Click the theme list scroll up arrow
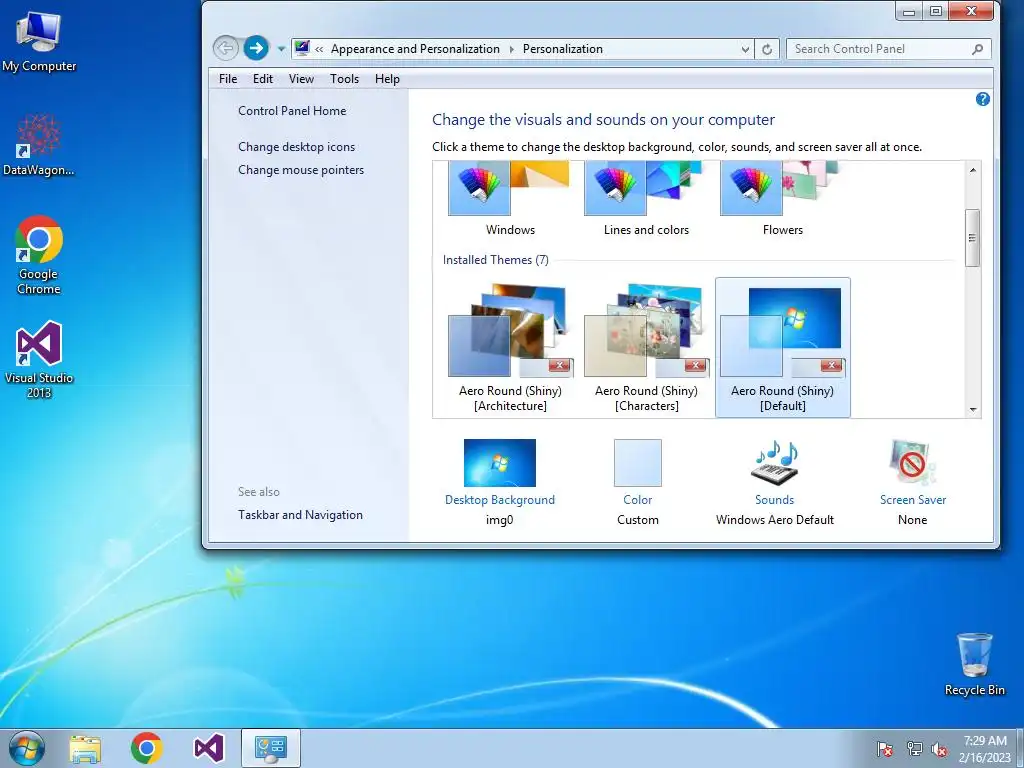 pyautogui.click(x=972, y=170)
